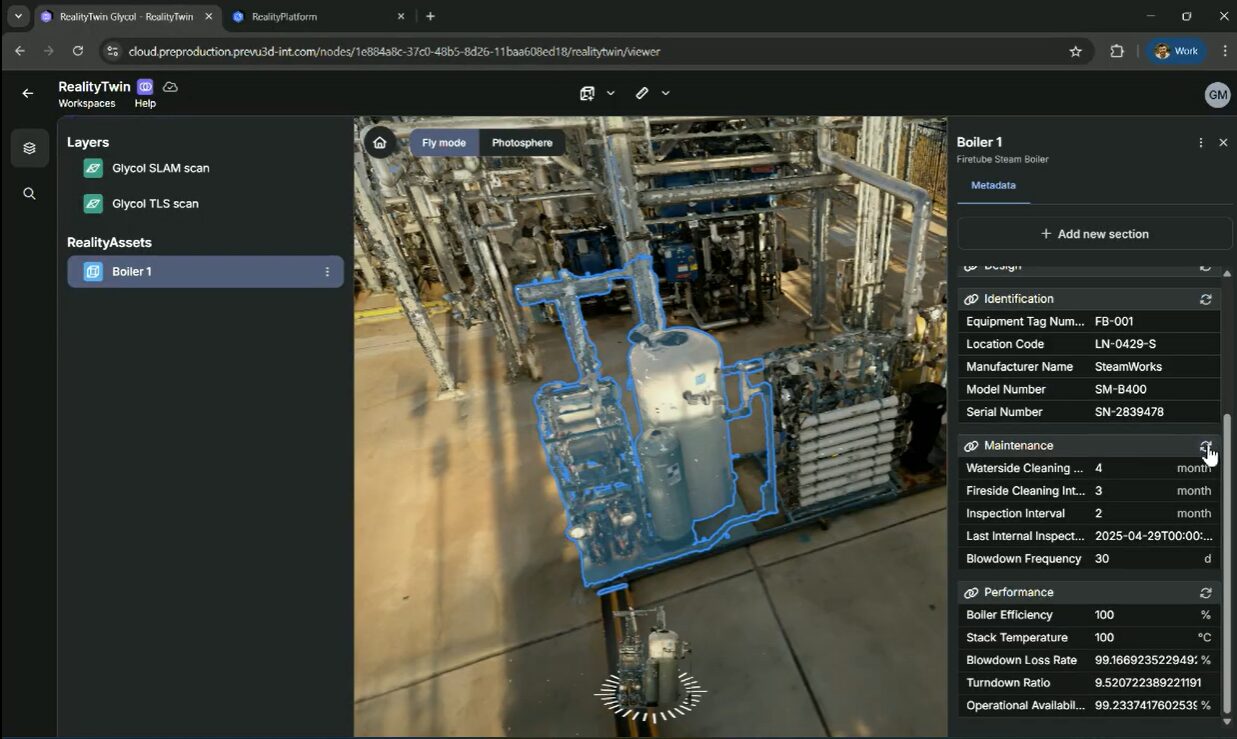
Task: Expand the 3D view tool dropdown arrow
Action: point(611,93)
